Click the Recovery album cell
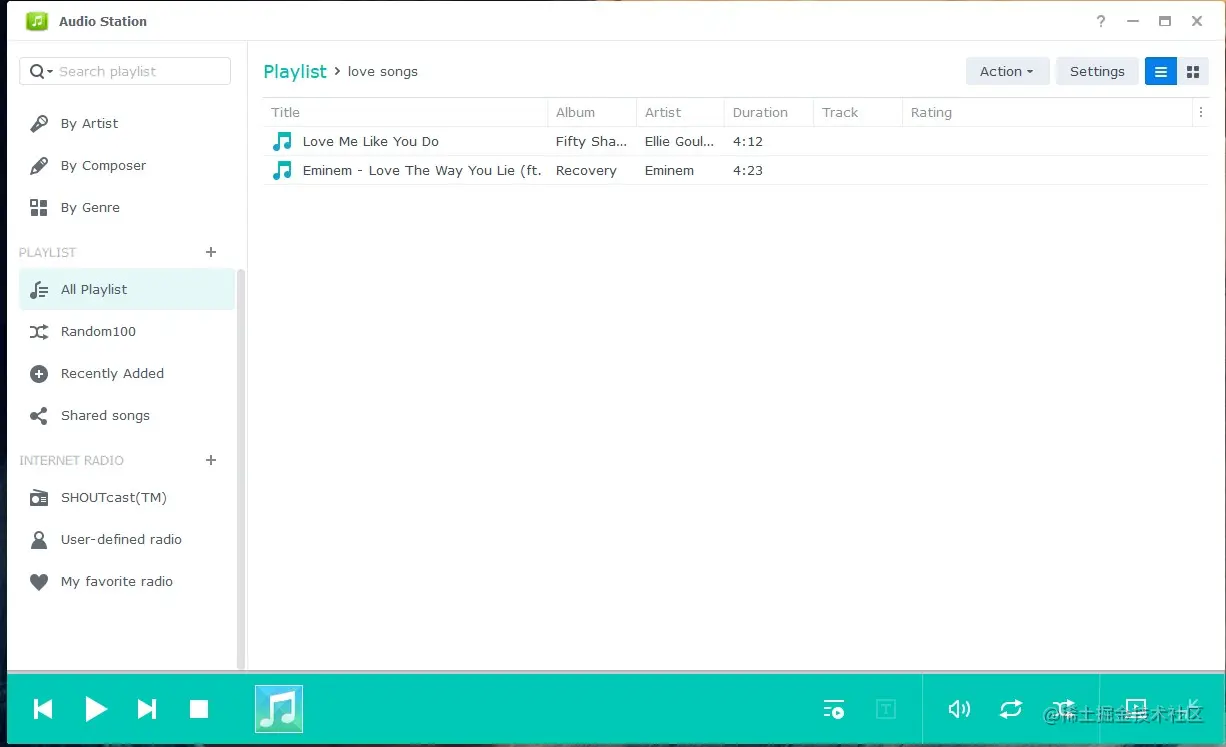Screen dimensions: 1226x747 [x=586, y=170]
